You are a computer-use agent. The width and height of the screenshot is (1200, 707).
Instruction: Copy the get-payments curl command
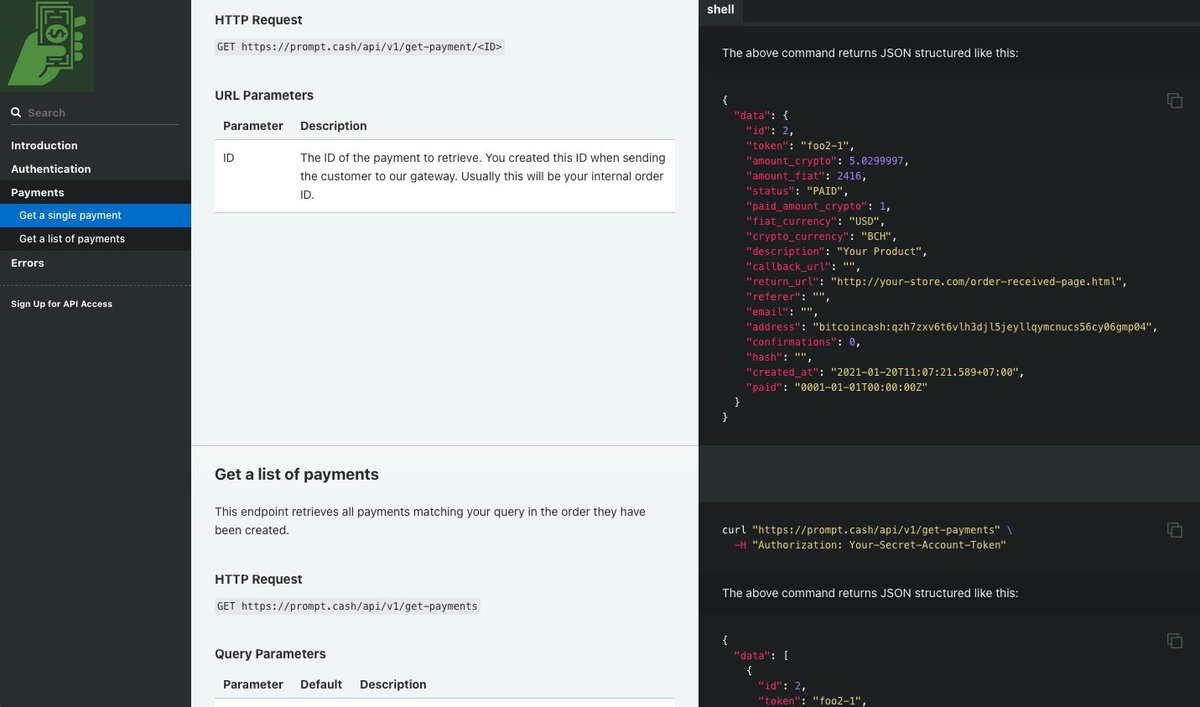tap(1175, 529)
